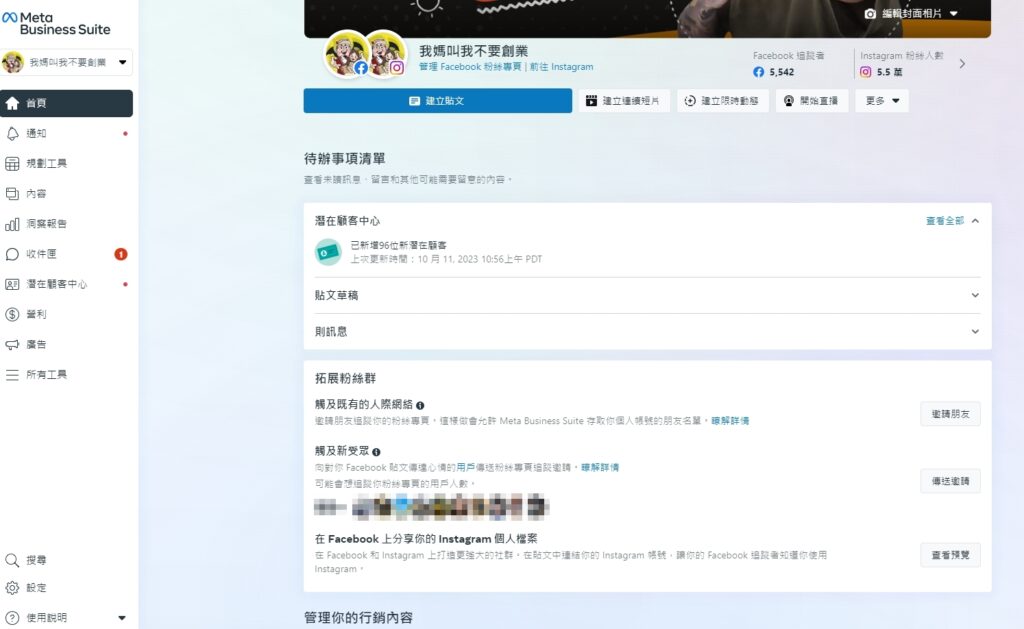Click 瞭解詳情 link under 觸及新受眾
This screenshot has height=629, width=1024.
point(600,467)
